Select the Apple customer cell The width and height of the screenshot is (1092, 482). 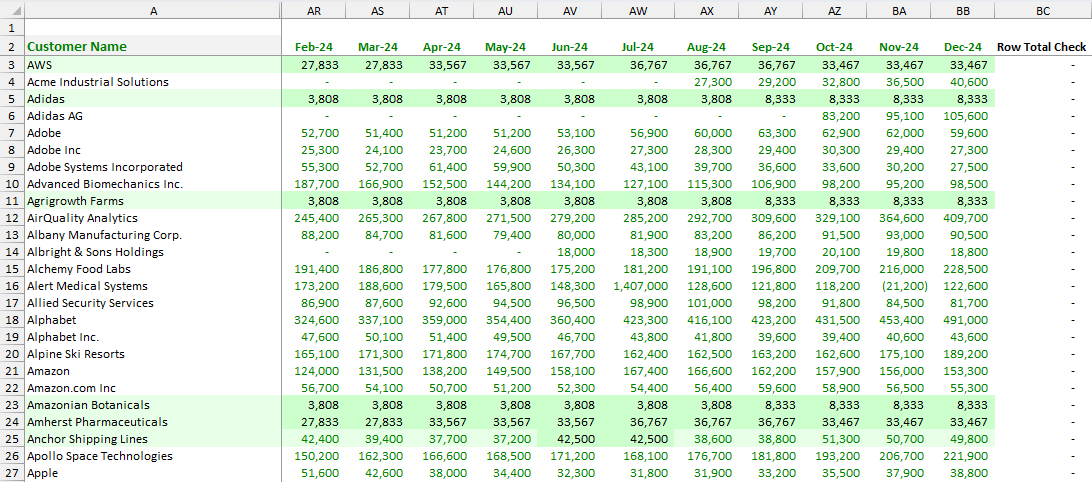point(153,473)
